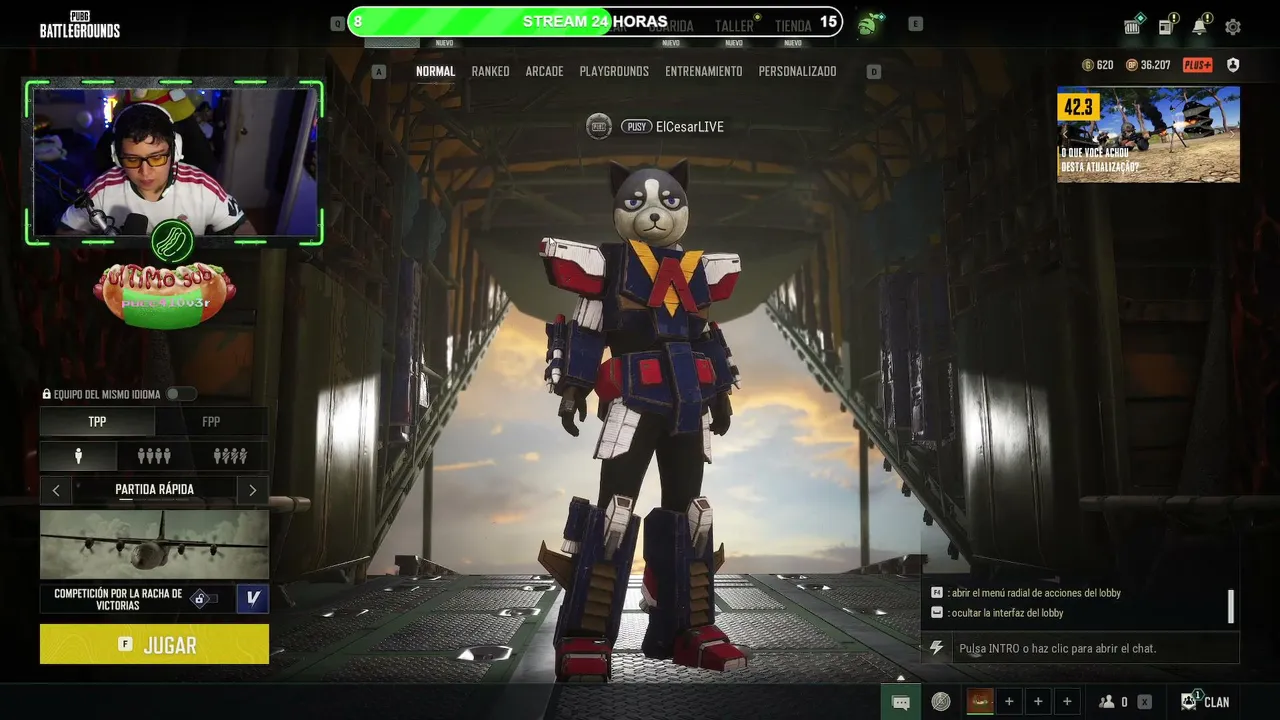This screenshot has width=1280, height=720.
Task: Open the green sprout event icon
Action: 868,23
